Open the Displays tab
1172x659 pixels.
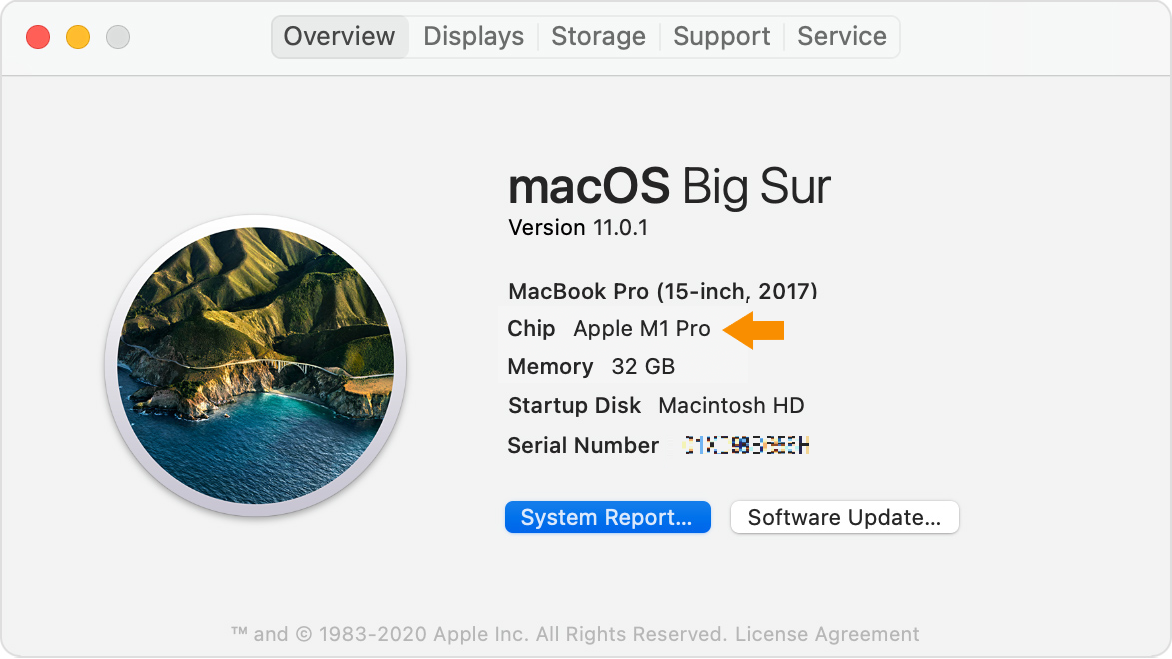tap(473, 37)
